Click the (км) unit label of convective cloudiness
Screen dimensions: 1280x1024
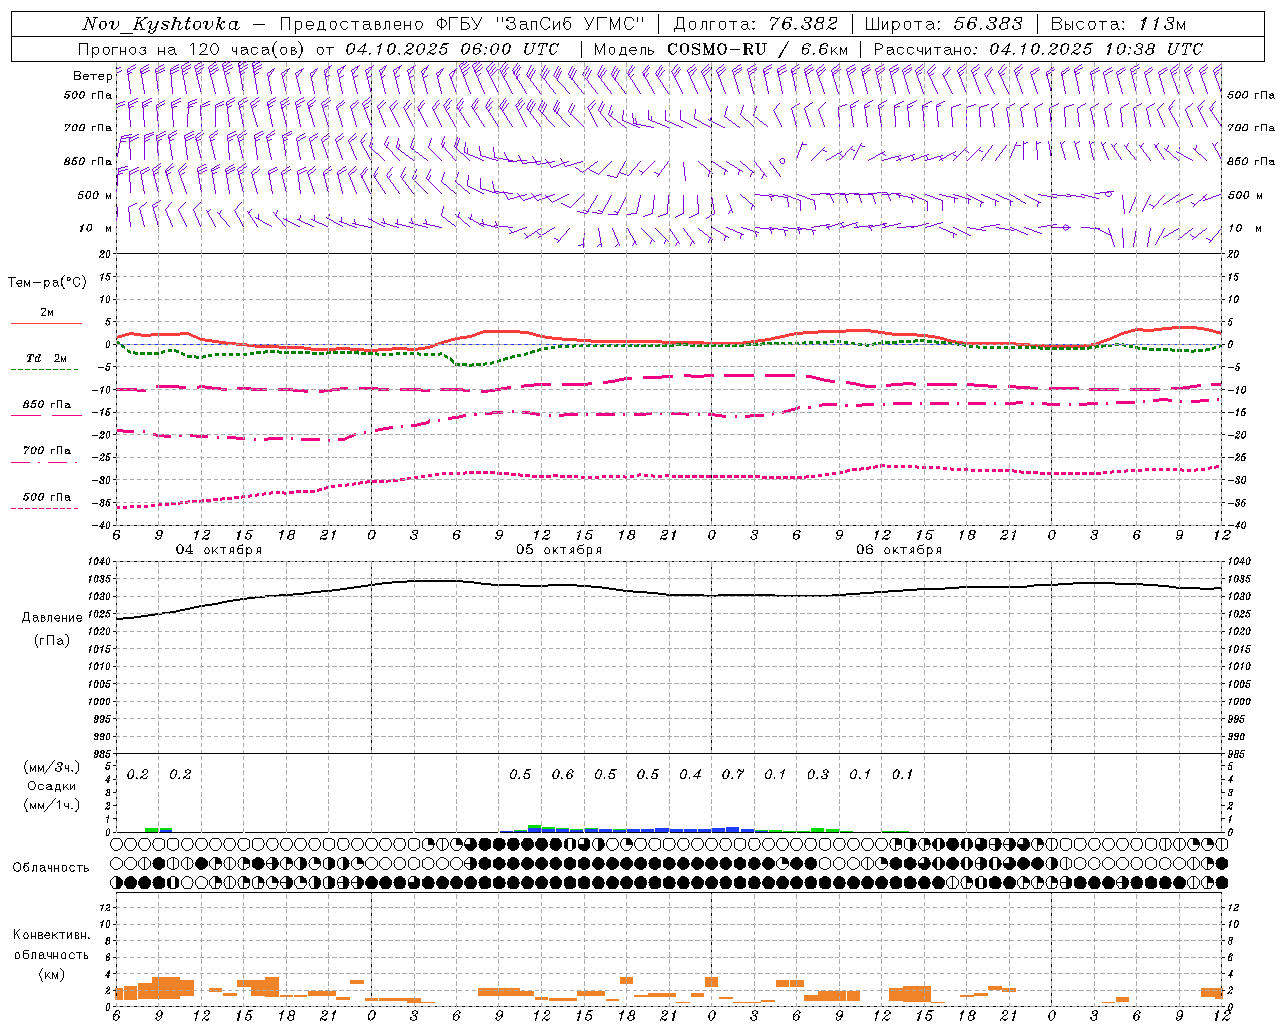(x=51, y=974)
